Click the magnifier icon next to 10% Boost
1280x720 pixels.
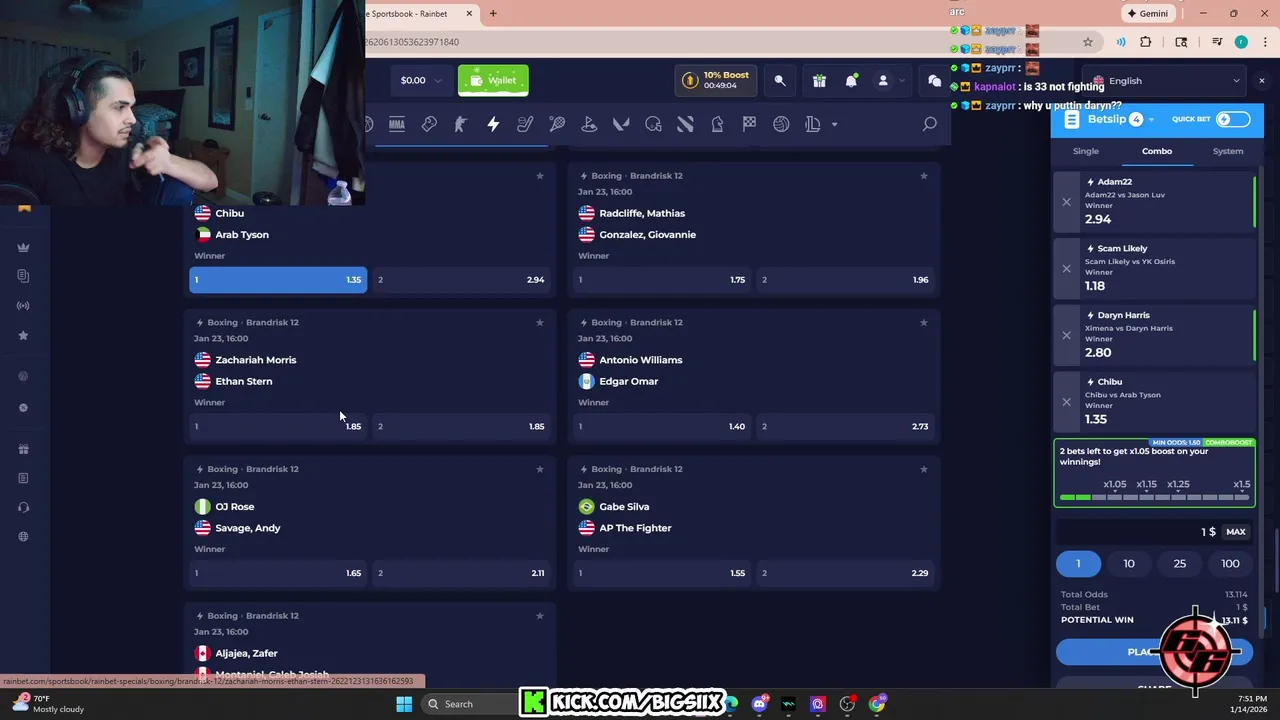click(x=780, y=81)
